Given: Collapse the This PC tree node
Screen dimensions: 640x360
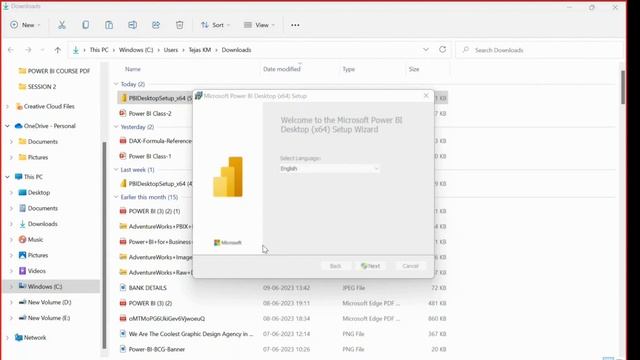Looking at the screenshot, I should tap(7, 177).
